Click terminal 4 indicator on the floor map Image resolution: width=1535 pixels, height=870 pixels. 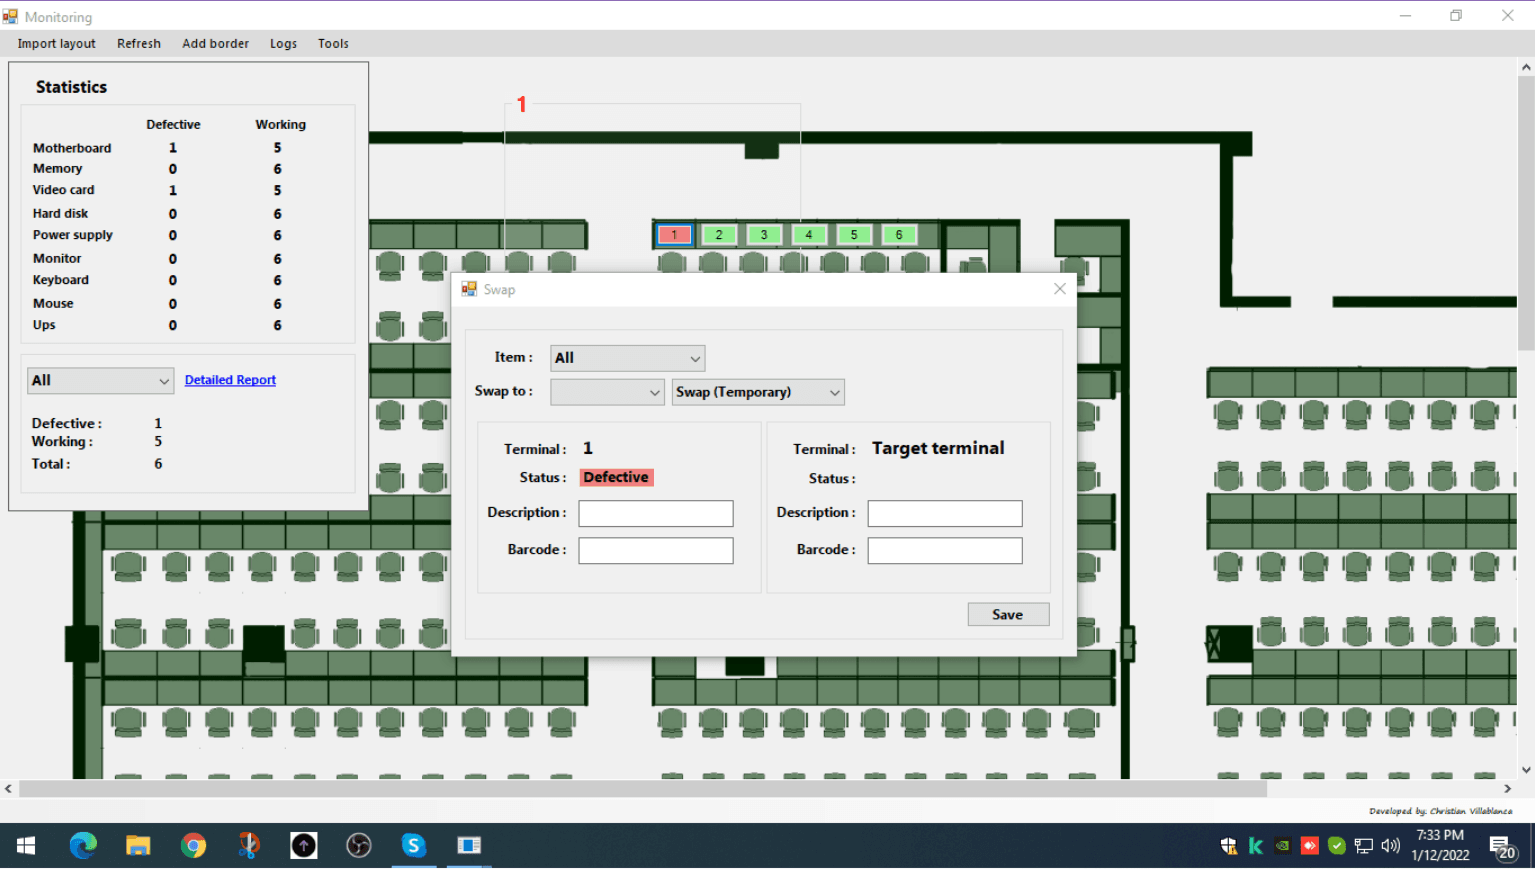click(808, 234)
